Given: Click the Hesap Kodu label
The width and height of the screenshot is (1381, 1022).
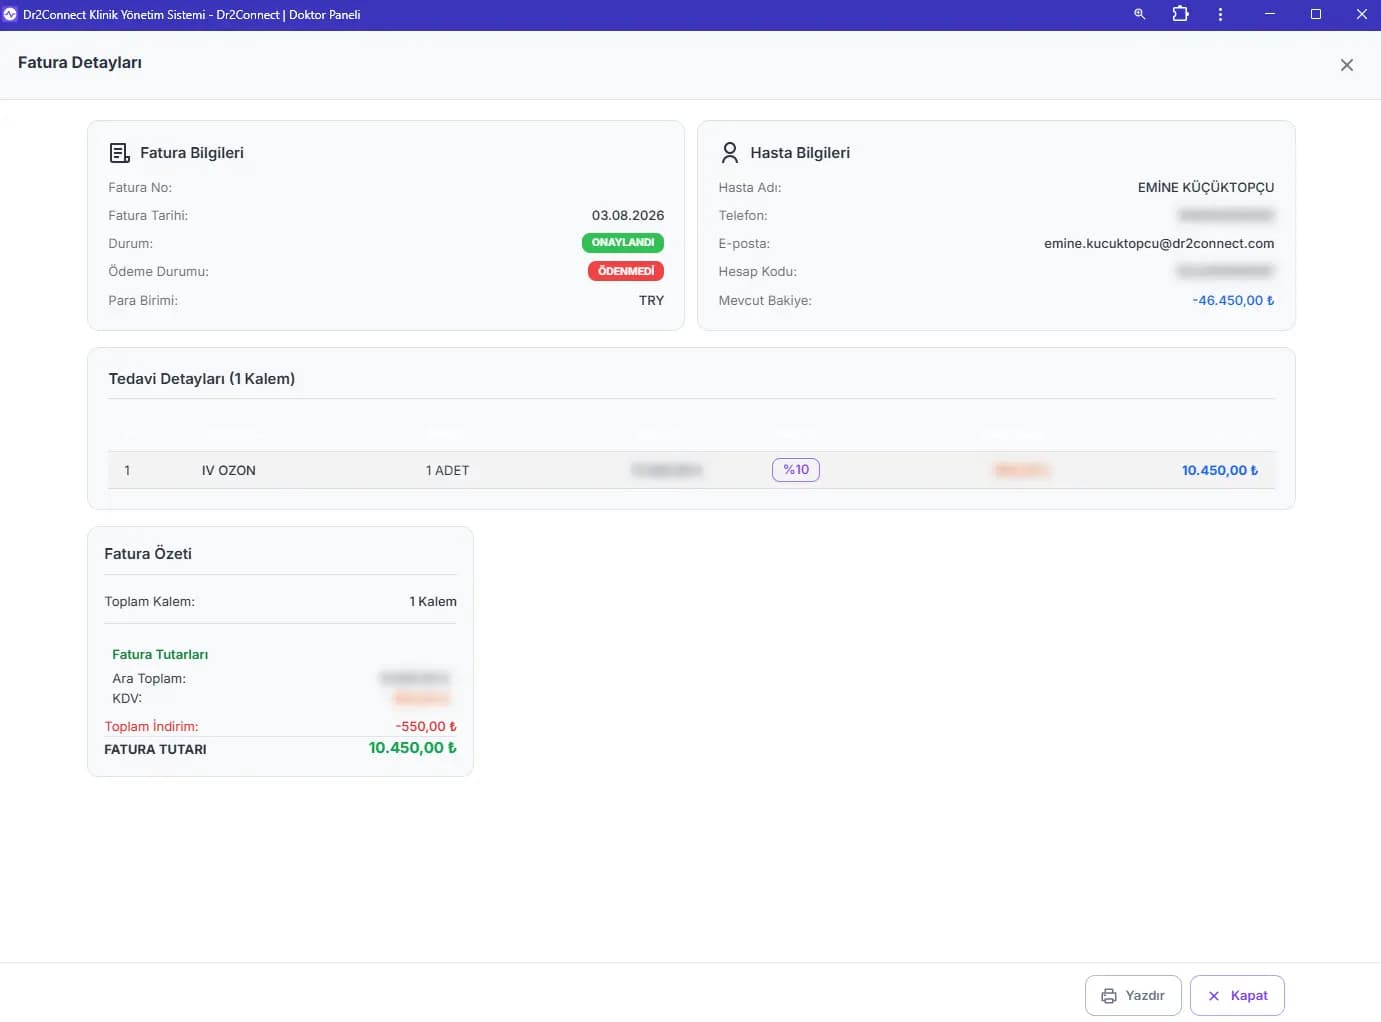Looking at the screenshot, I should pyautogui.click(x=757, y=271).
